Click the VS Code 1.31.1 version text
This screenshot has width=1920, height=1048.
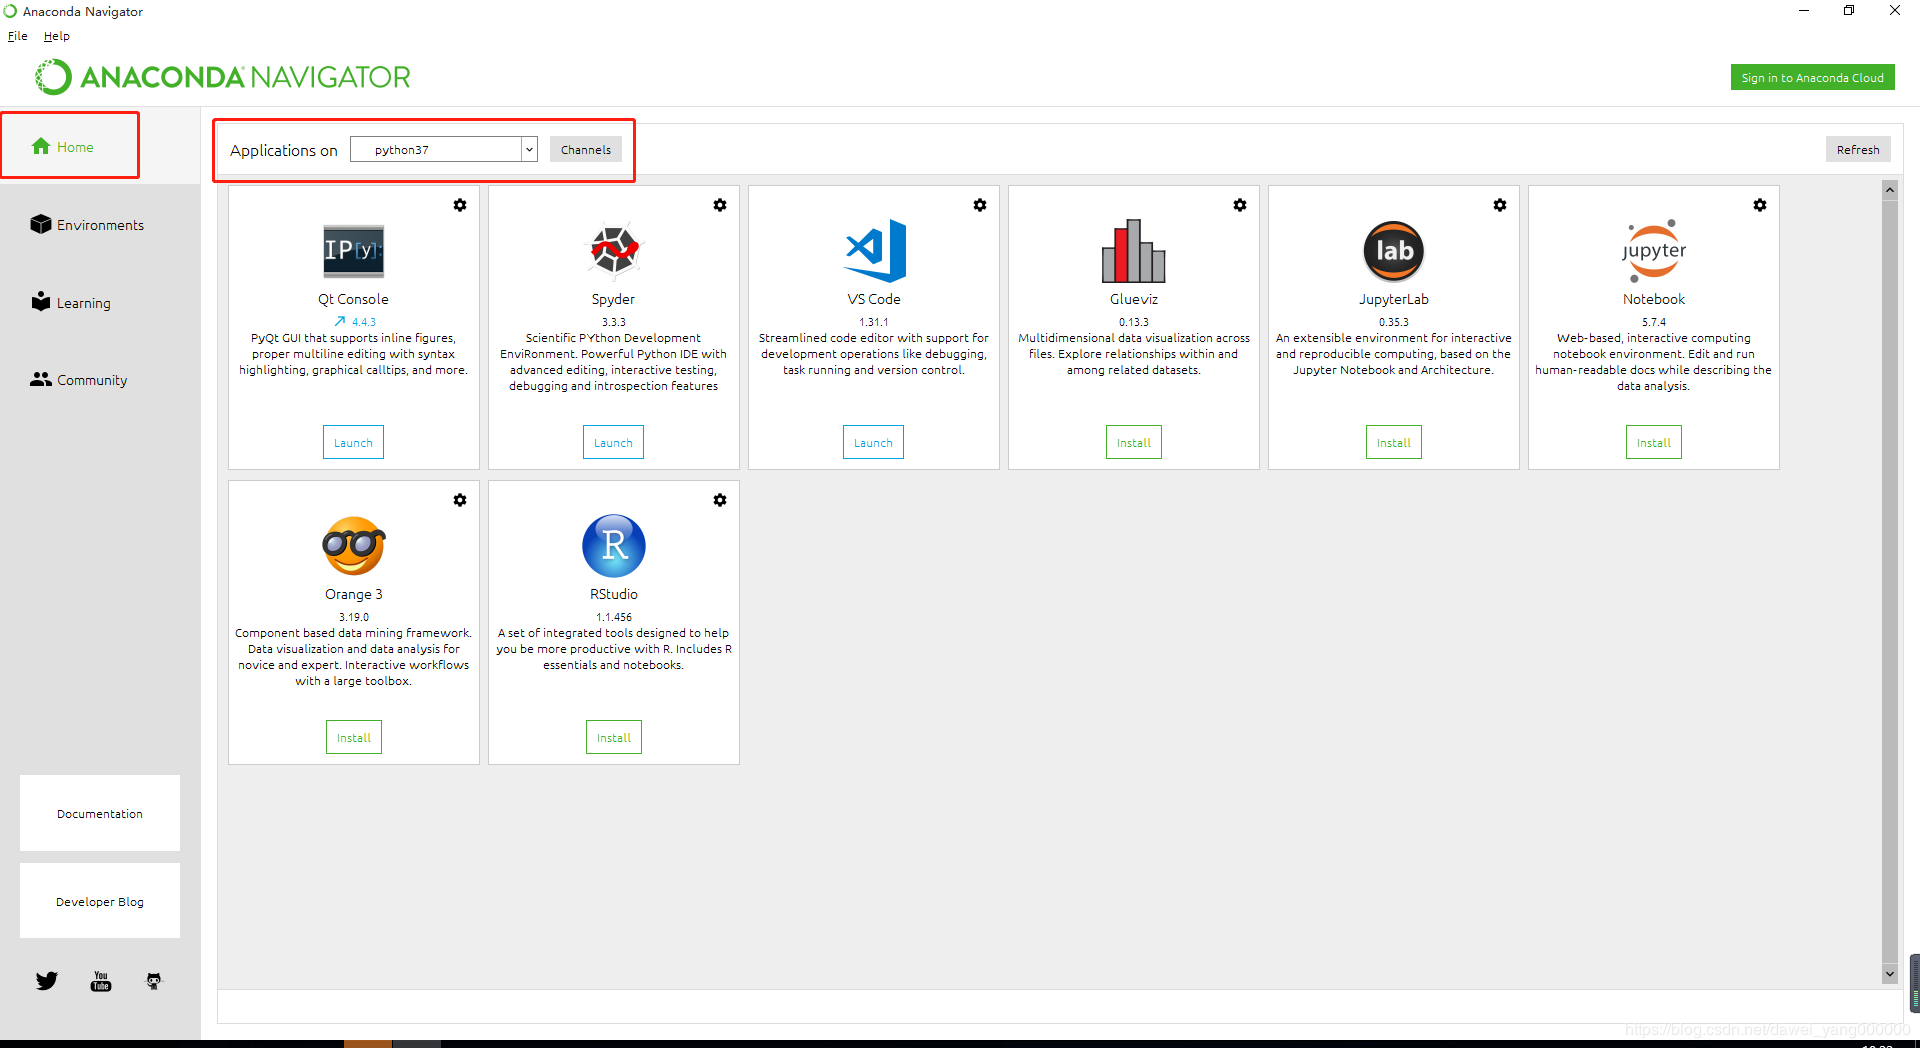pos(874,322)
